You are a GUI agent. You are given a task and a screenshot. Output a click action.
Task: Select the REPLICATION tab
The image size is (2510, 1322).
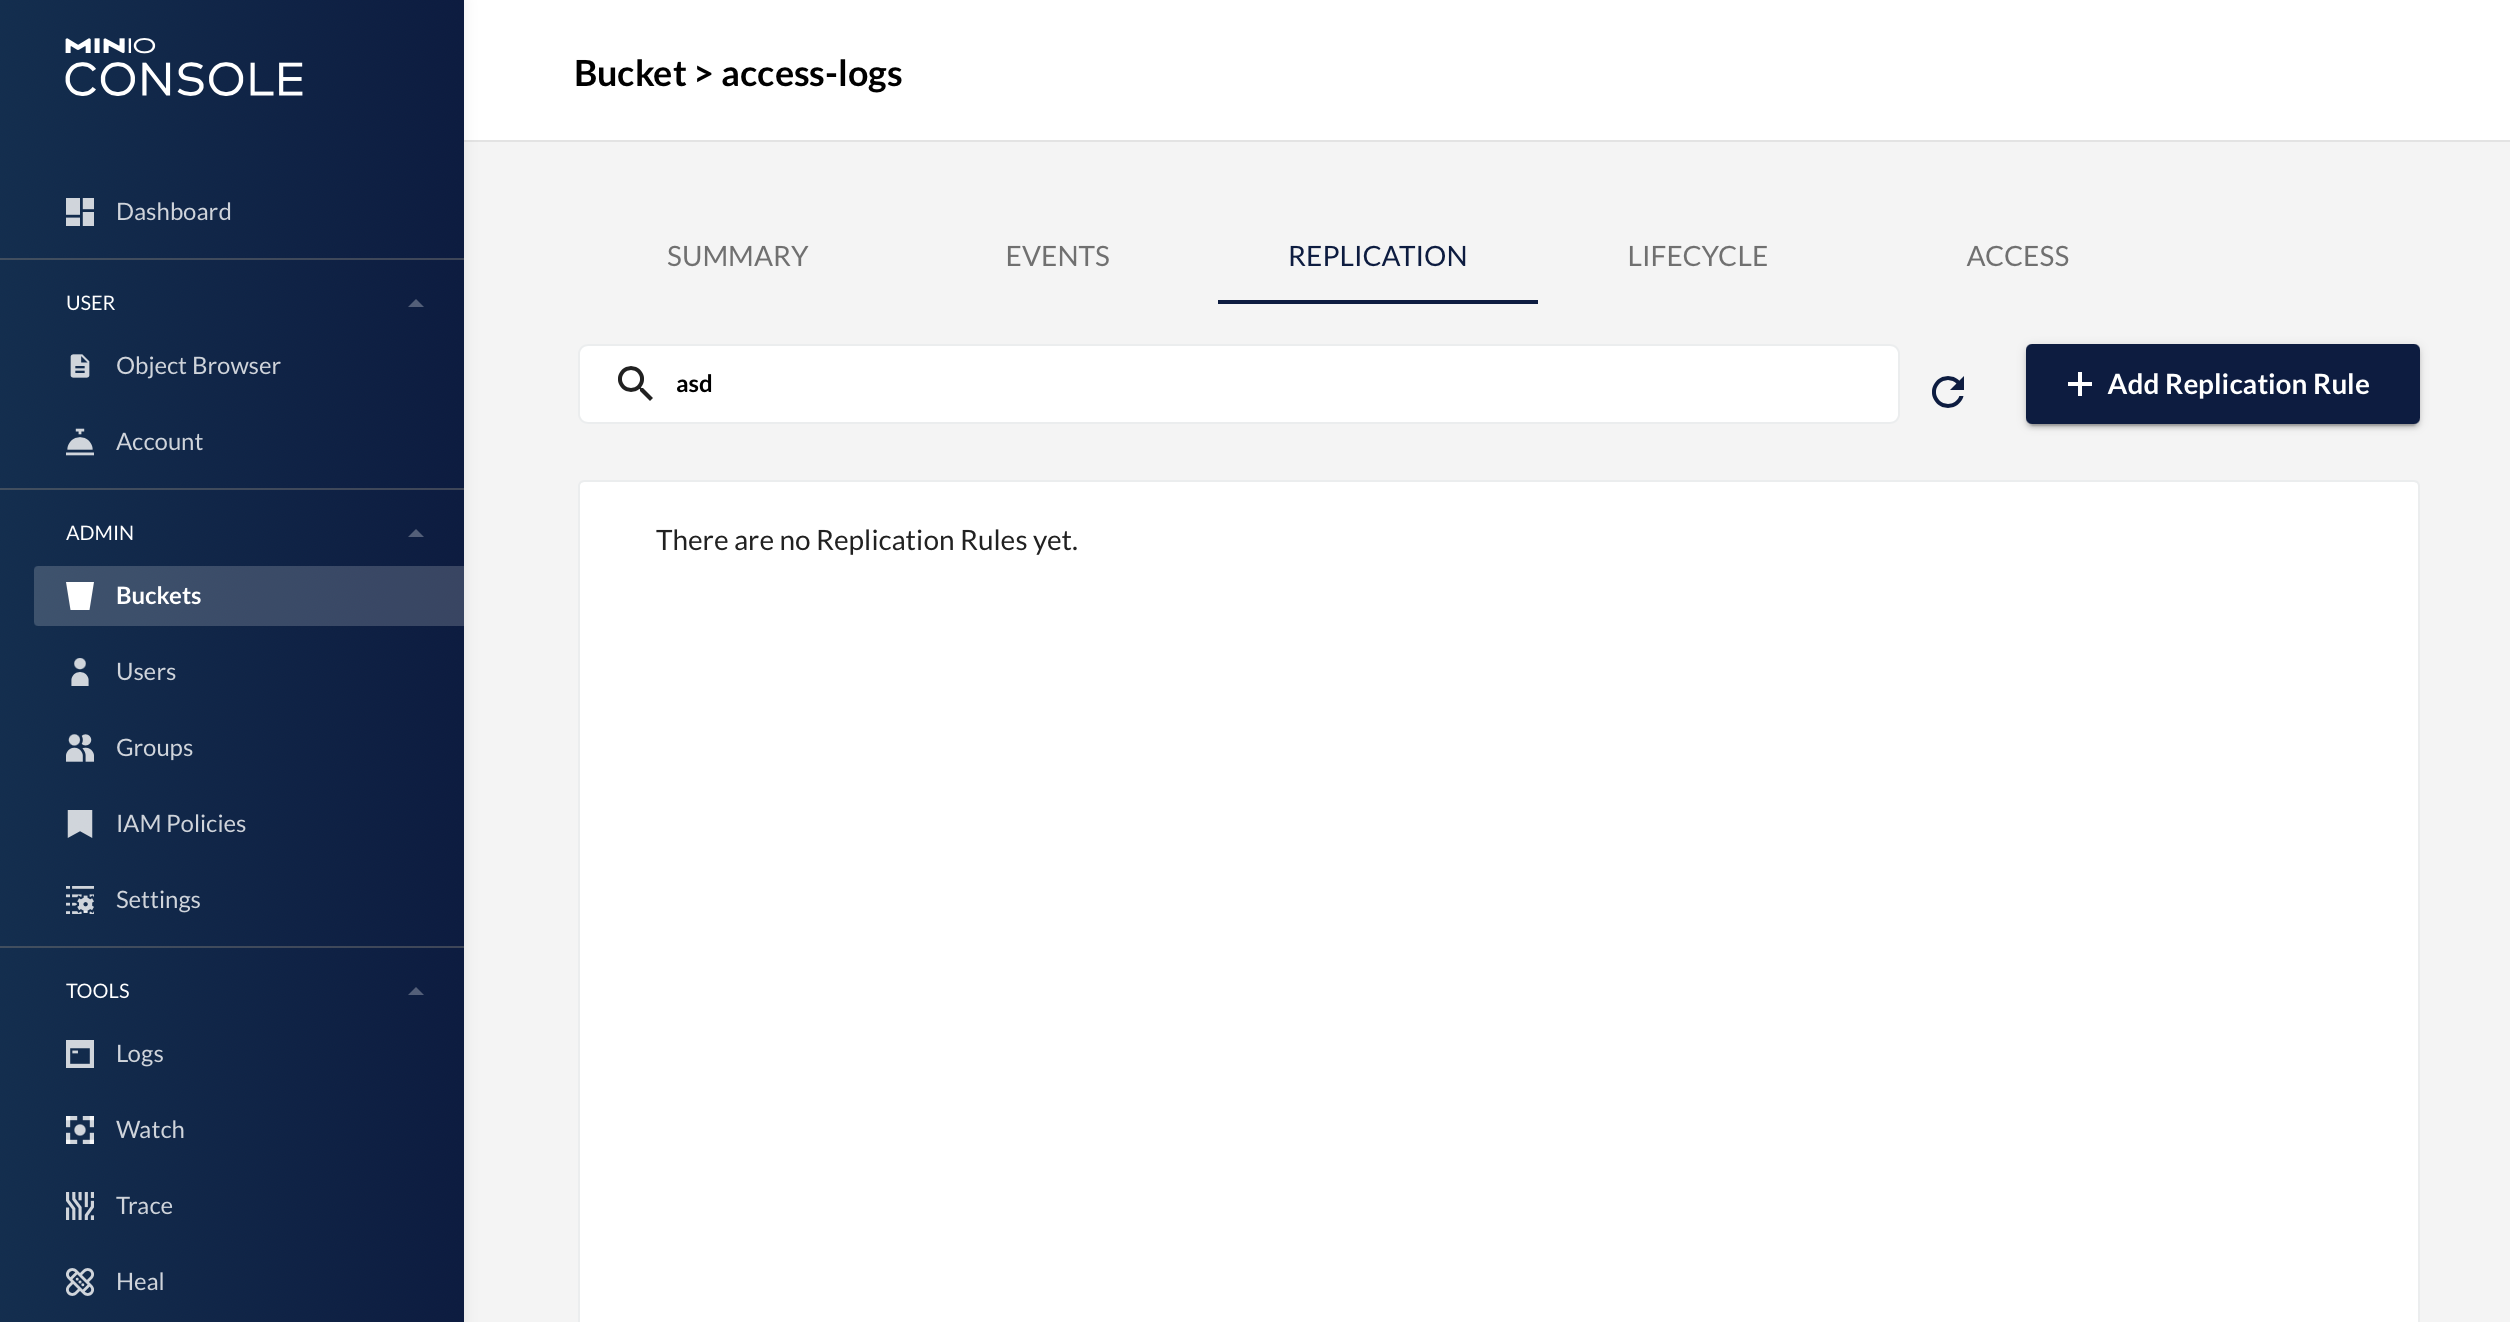coord(1378,256)
